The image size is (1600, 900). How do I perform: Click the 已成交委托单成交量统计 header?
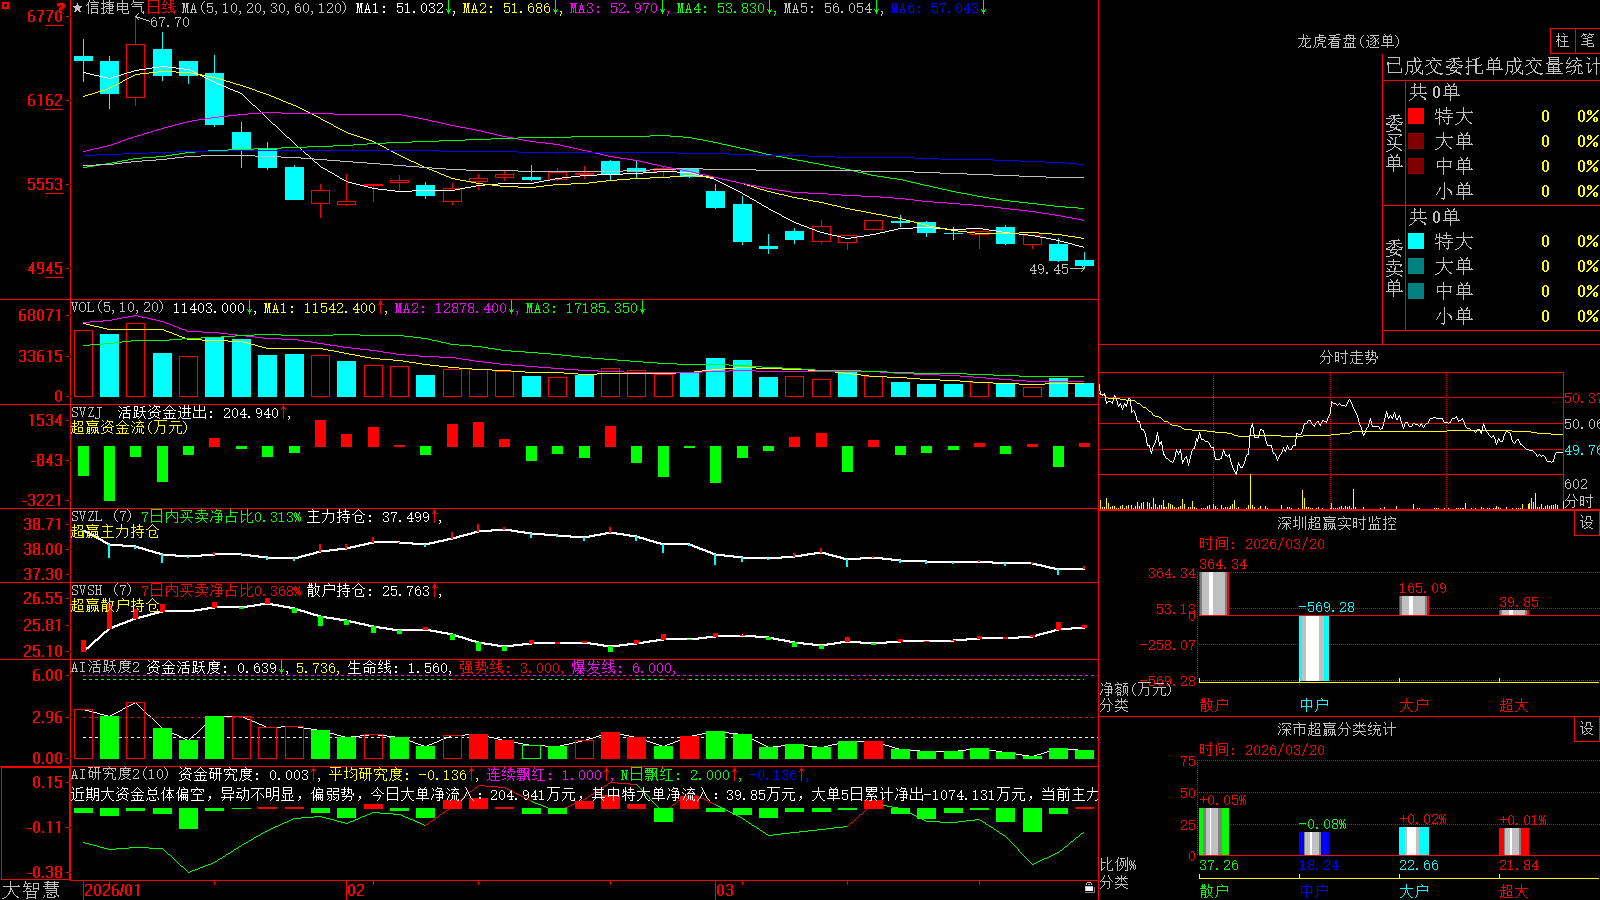[x=1492, y=66]
